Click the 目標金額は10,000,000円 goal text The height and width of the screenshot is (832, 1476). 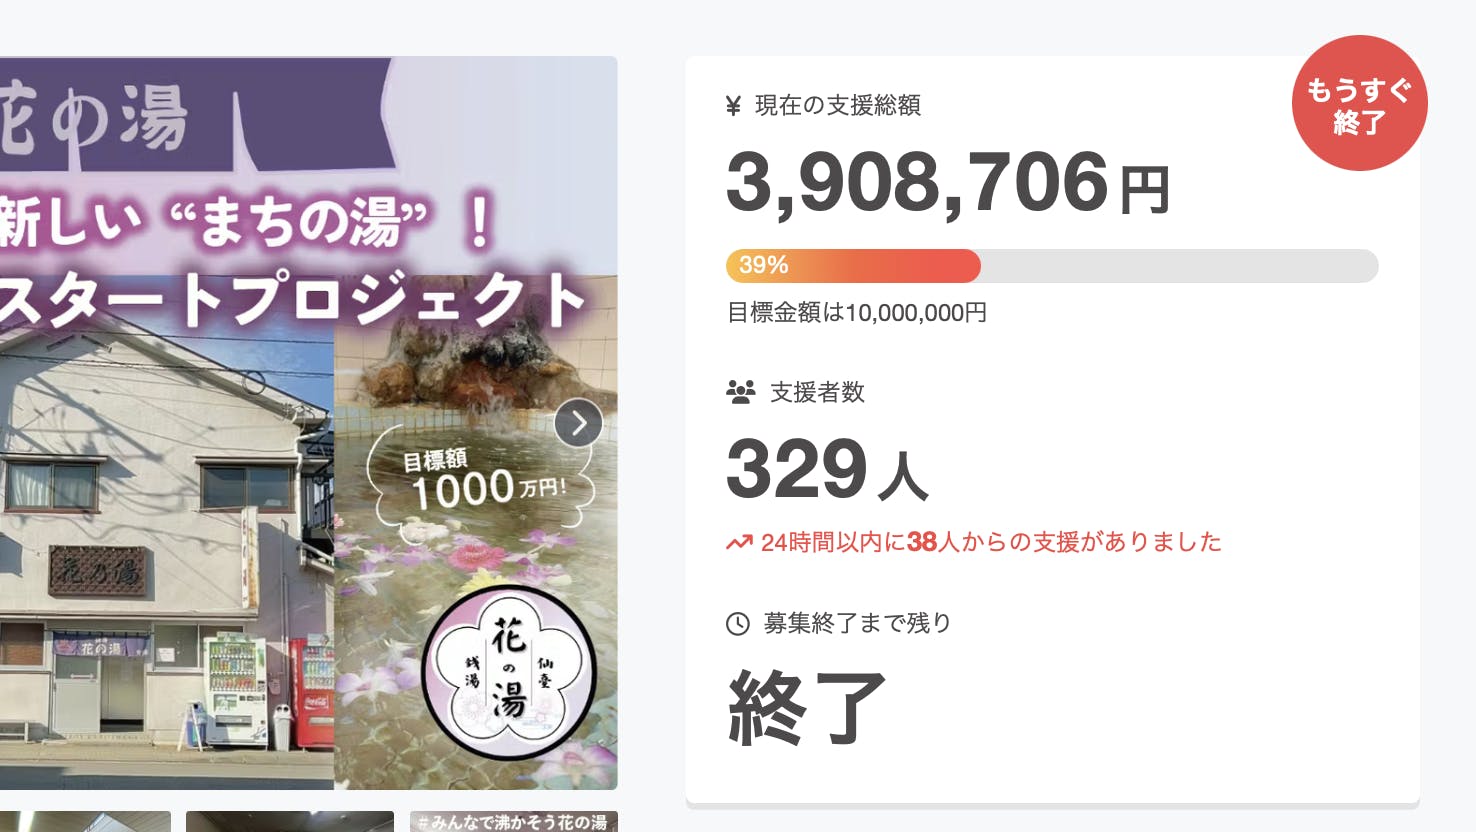[856, 313]
